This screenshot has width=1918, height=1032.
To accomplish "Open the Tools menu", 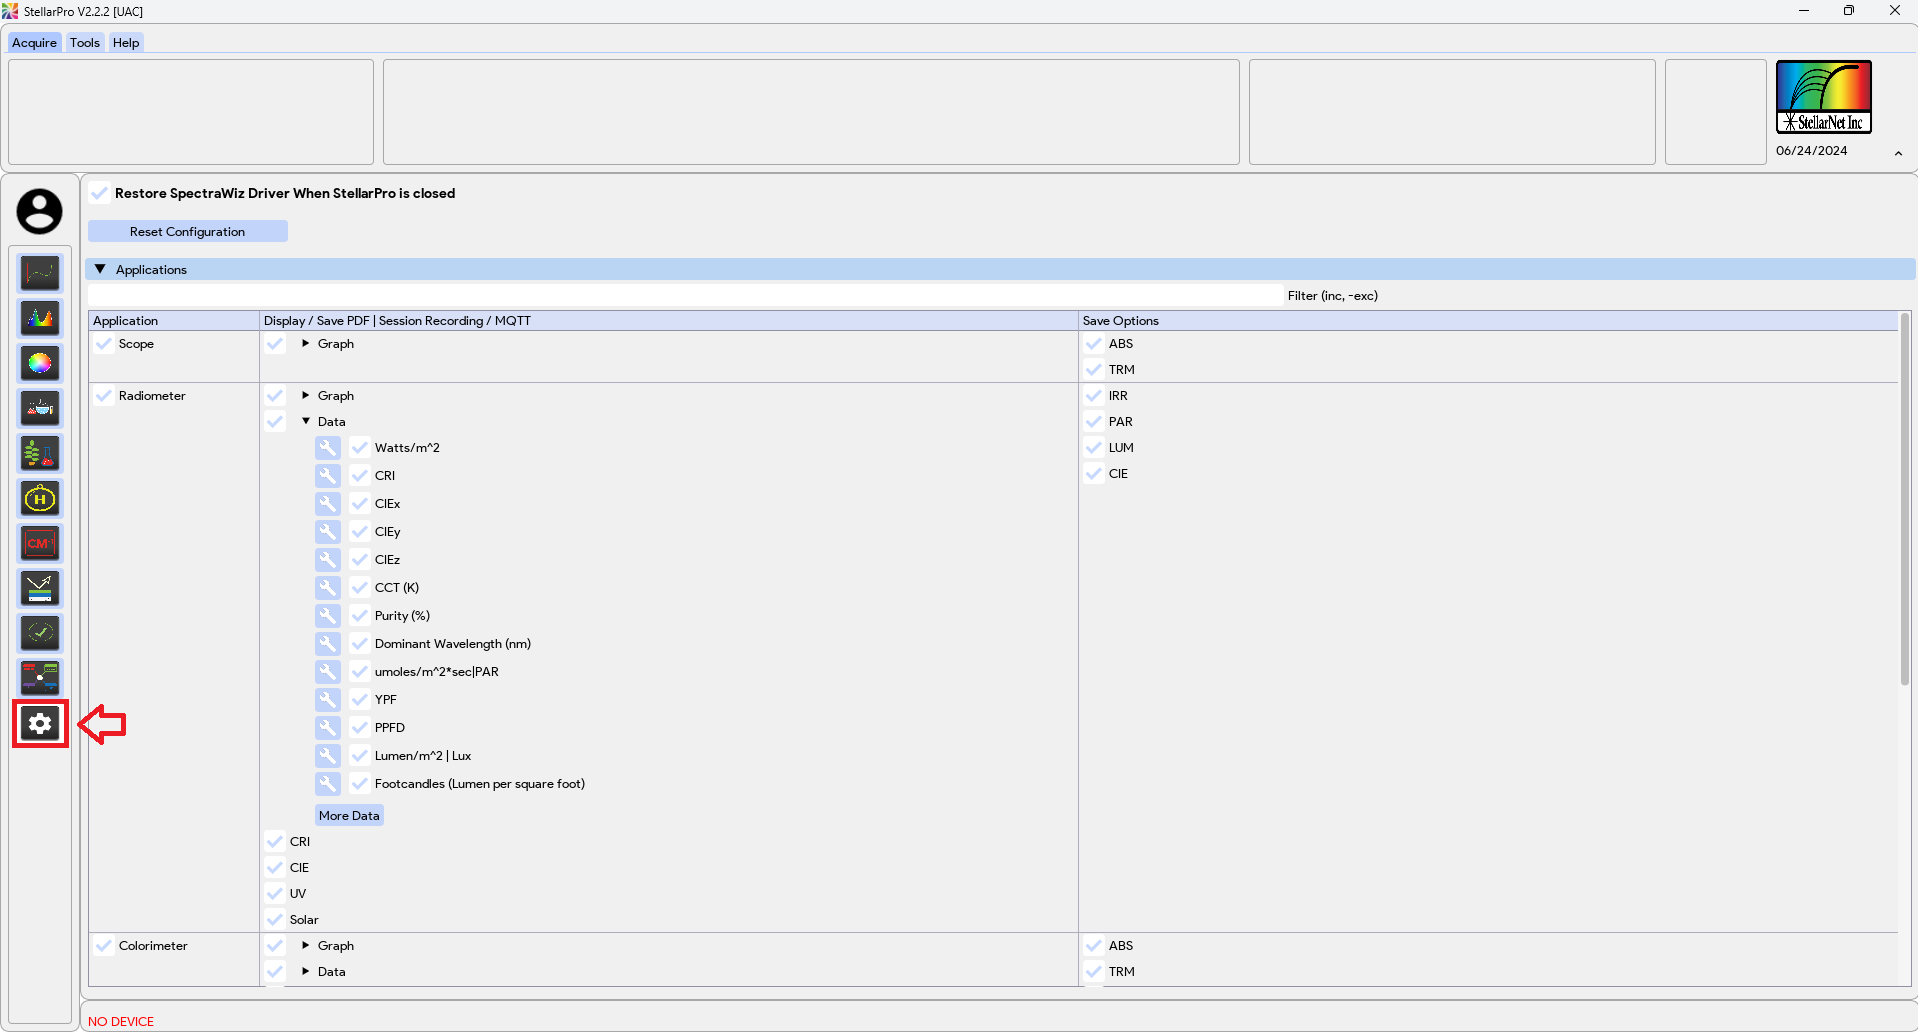I will (x=85, y=42).
